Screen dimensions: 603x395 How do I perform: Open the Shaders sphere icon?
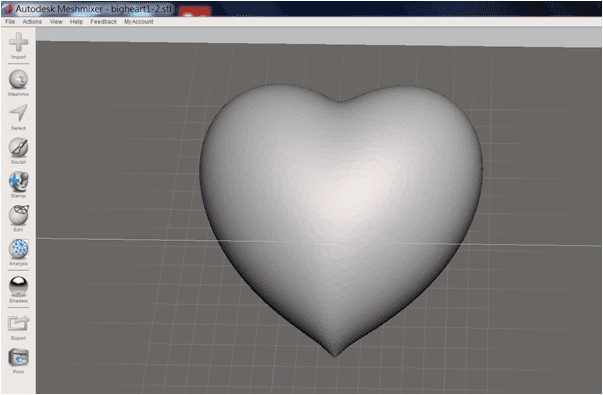tap(18, 286)
